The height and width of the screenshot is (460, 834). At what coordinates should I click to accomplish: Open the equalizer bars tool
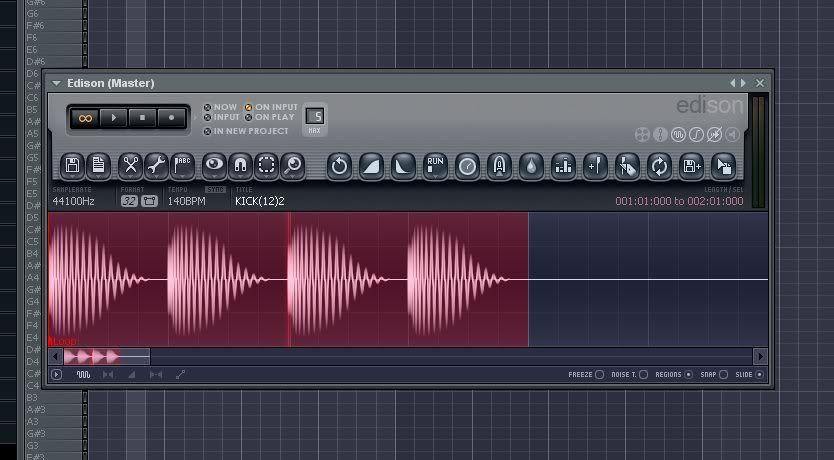(x=563, y=166)
